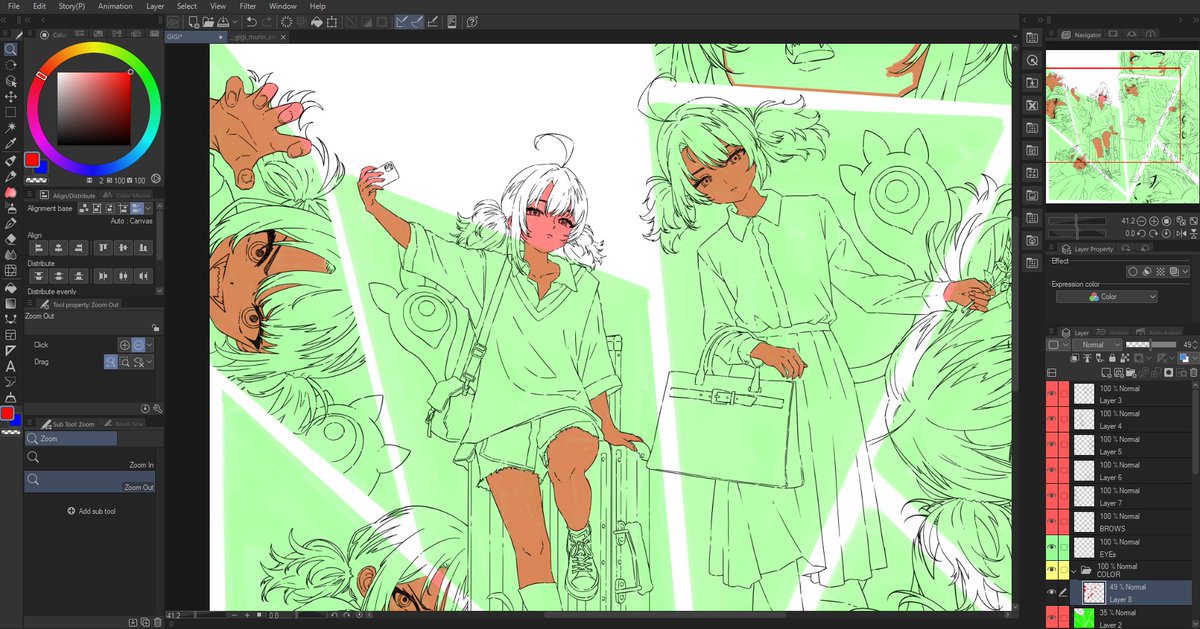Select the rectangle Selection area tool
1200x629 pixels.
click(x=10, y=112)
